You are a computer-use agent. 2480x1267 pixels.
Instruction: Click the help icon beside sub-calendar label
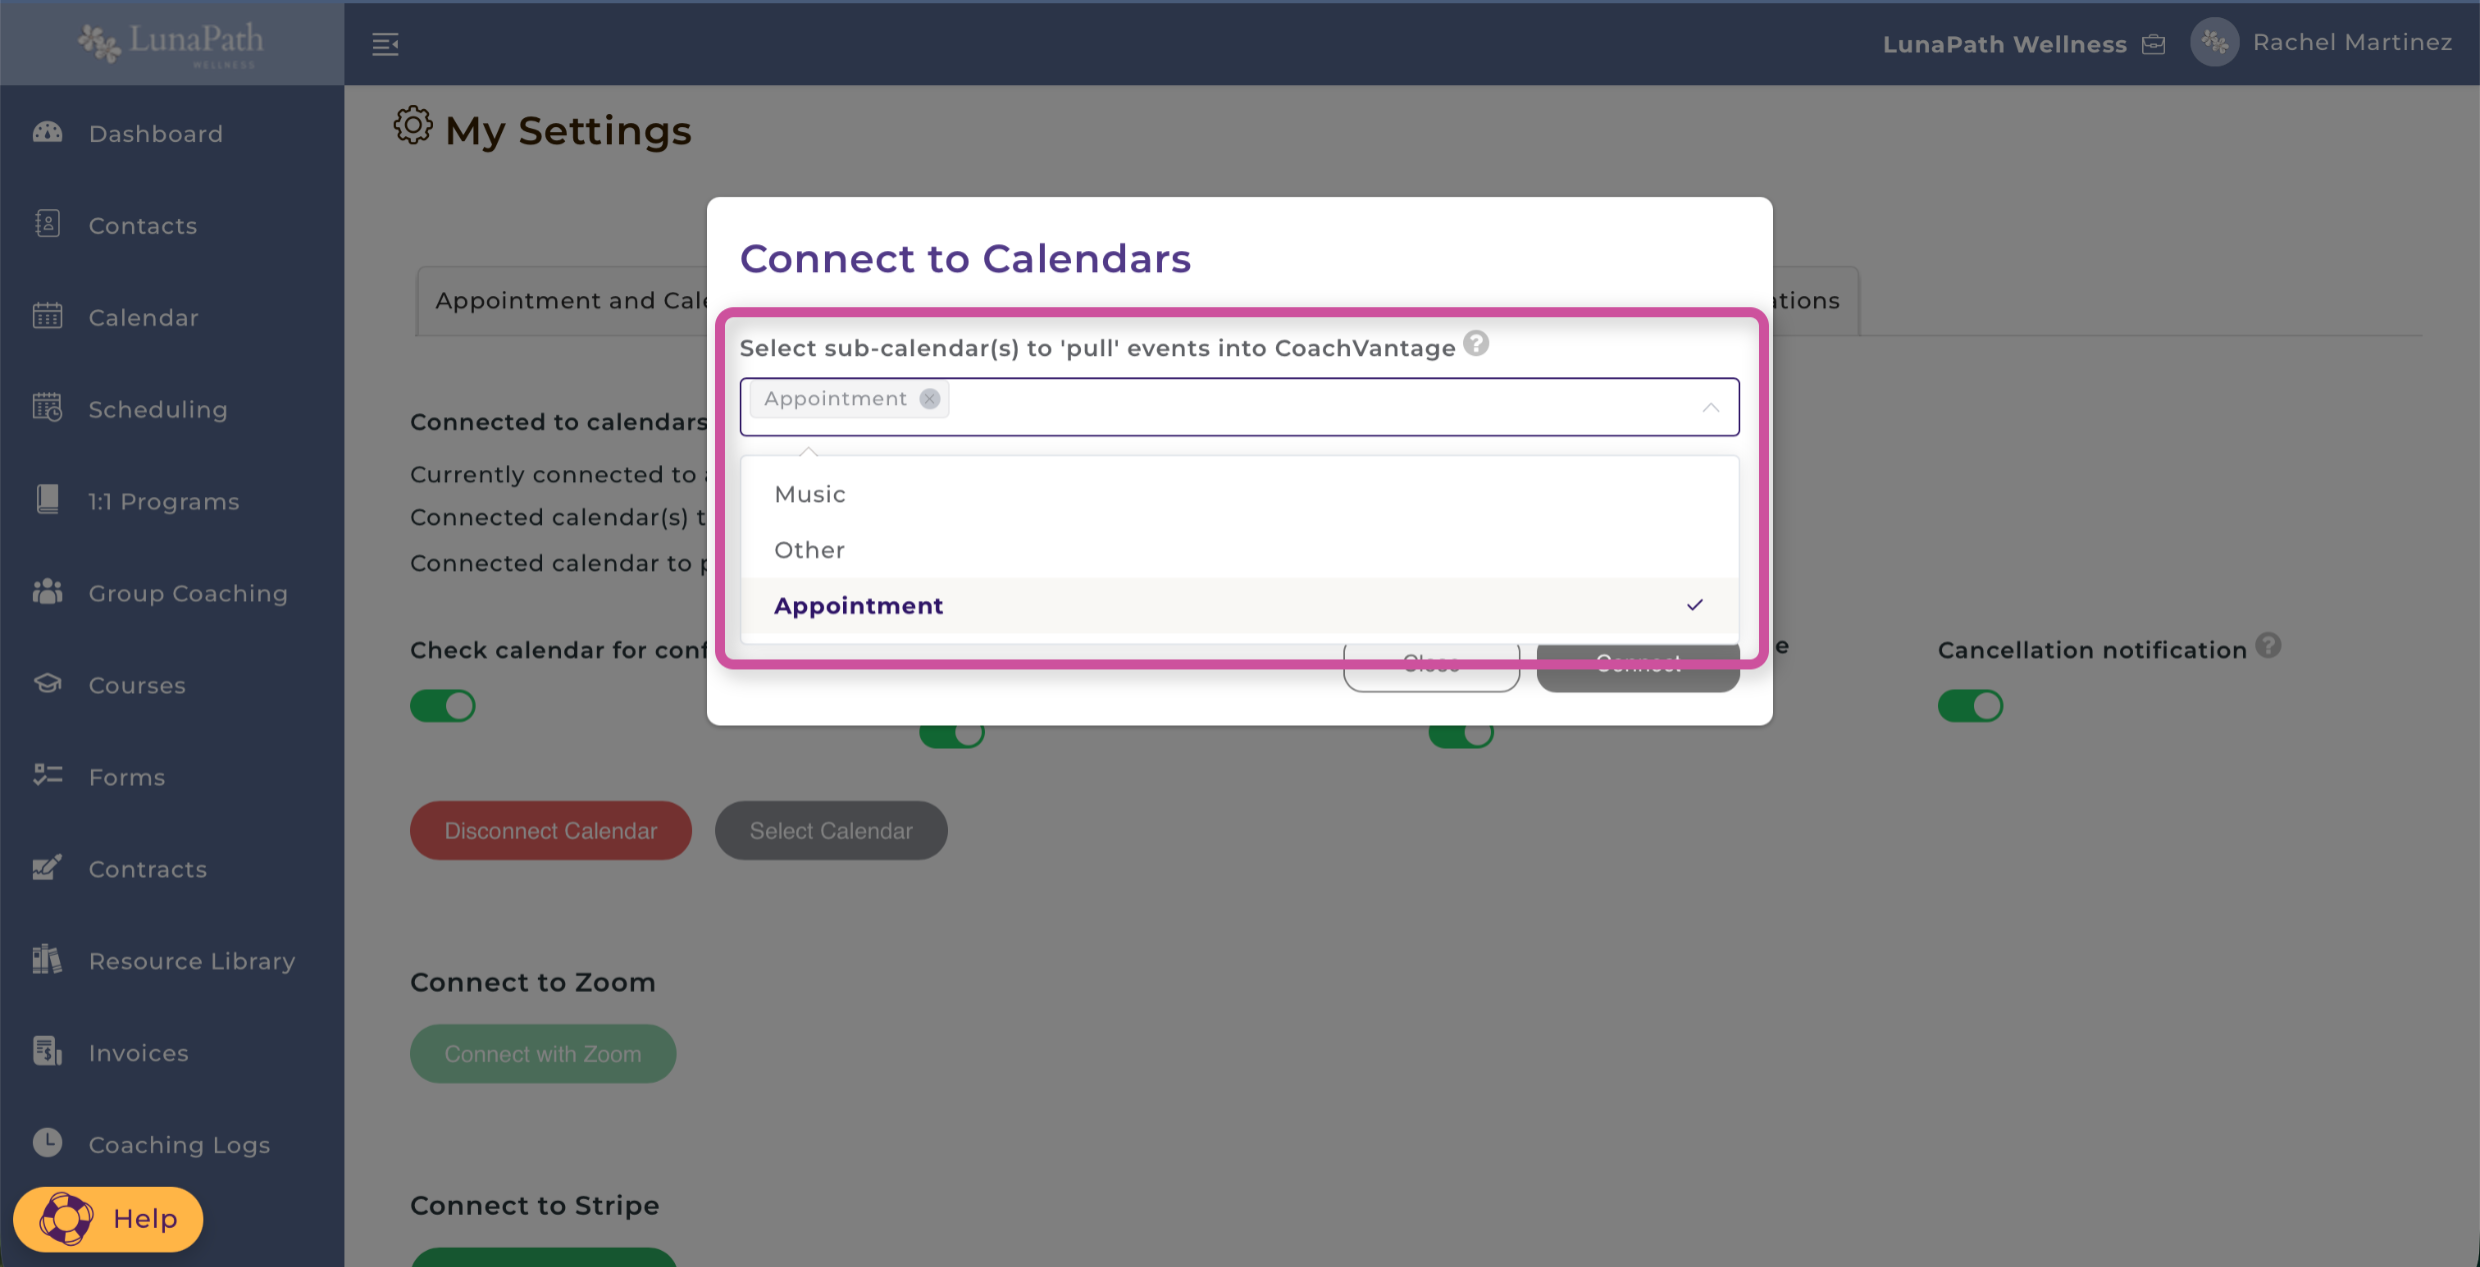[x=1476, y=344]
